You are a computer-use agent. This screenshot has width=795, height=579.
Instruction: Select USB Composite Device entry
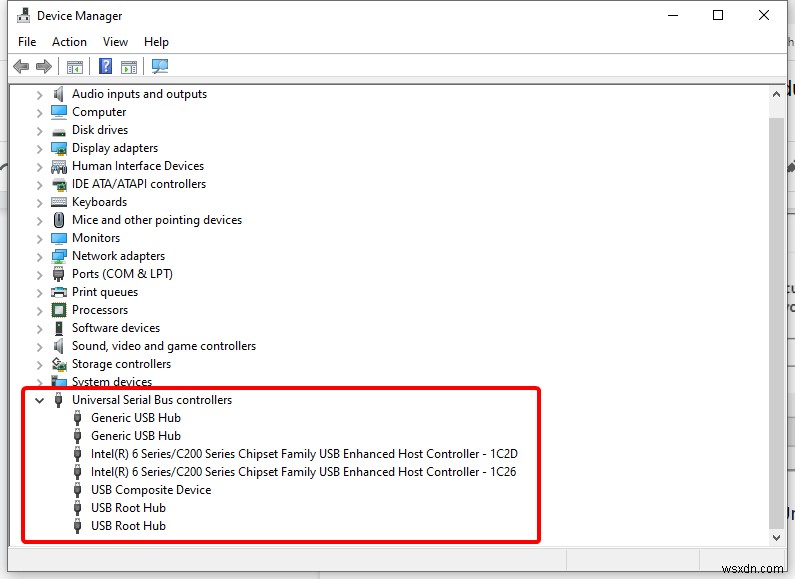151,490
